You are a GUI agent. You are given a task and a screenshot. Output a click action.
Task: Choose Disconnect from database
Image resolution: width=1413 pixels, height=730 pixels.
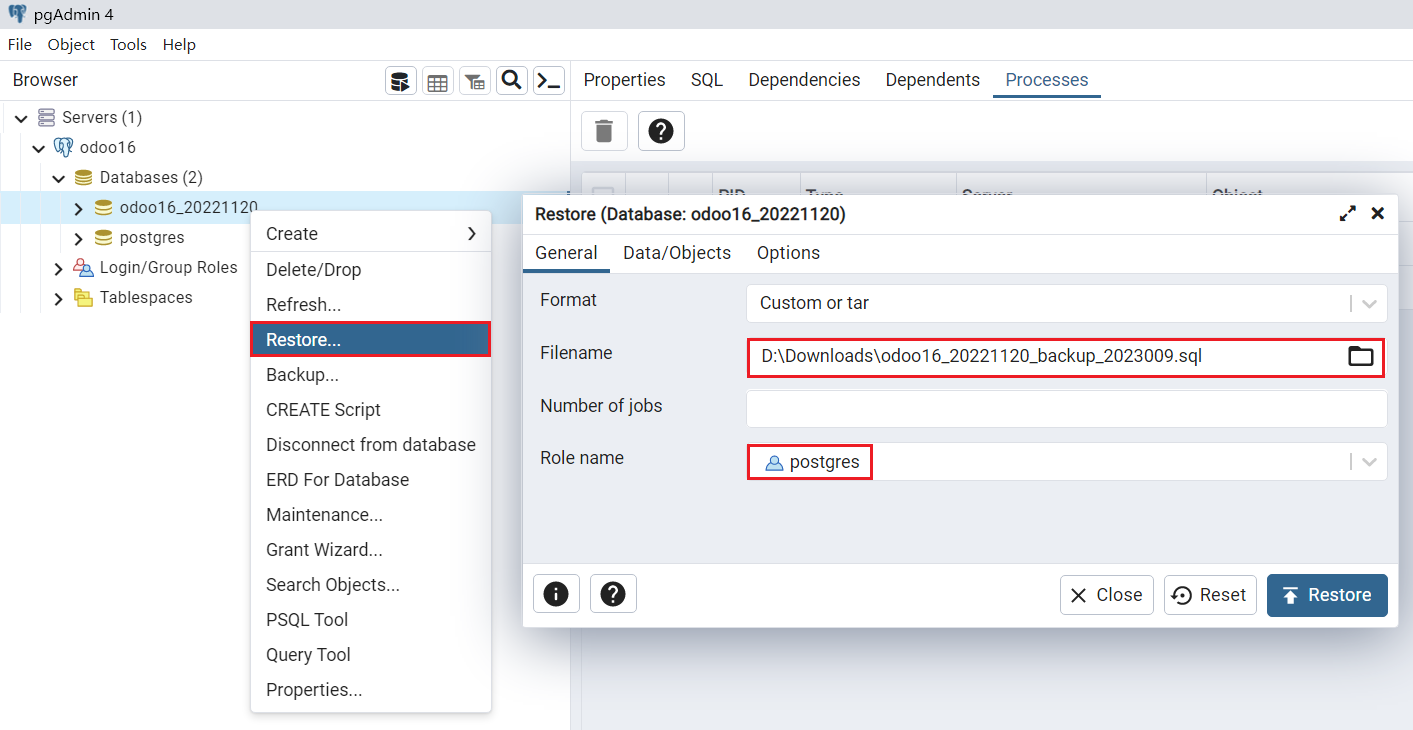[371, 445]
